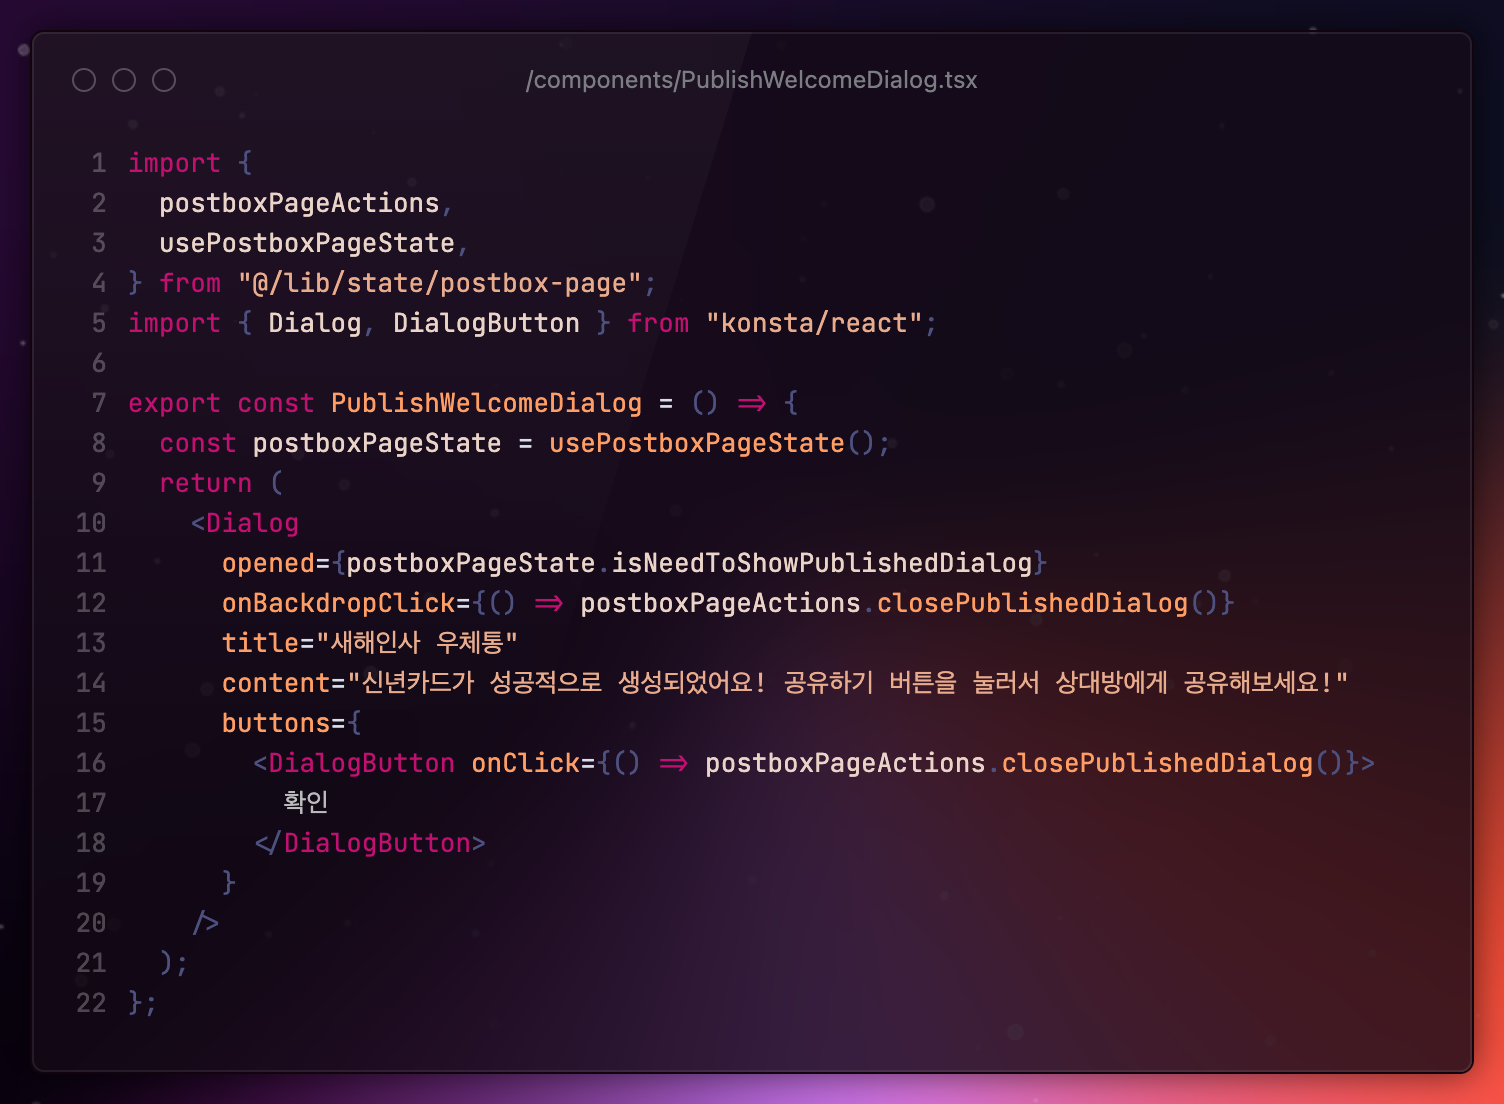This screenshot has height=1104, width=1504.
Task: Click the usePostboxPageState() call on line 8
Action: coord(712,443)
